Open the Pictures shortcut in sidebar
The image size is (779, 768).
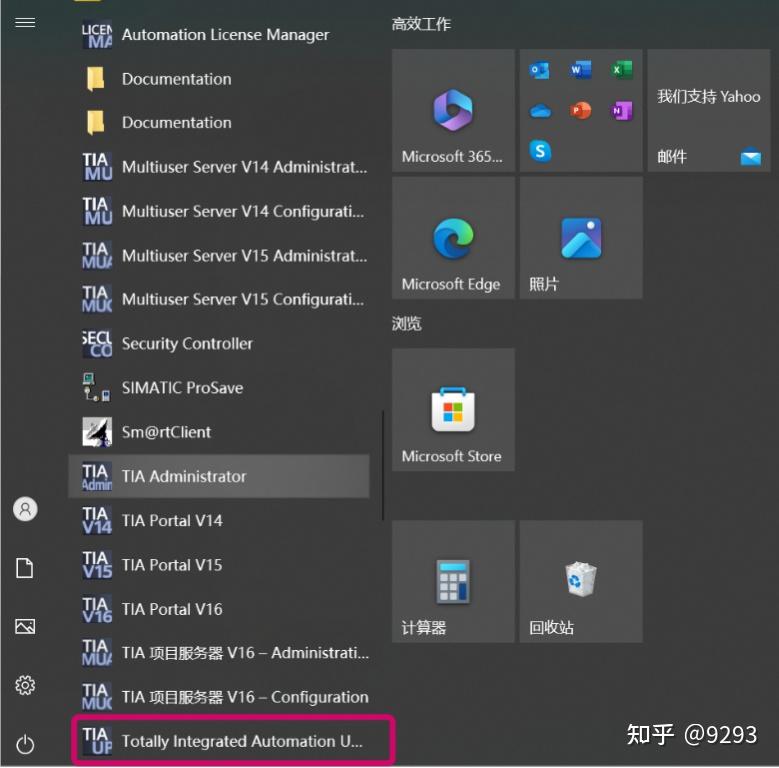pos(25,626)
